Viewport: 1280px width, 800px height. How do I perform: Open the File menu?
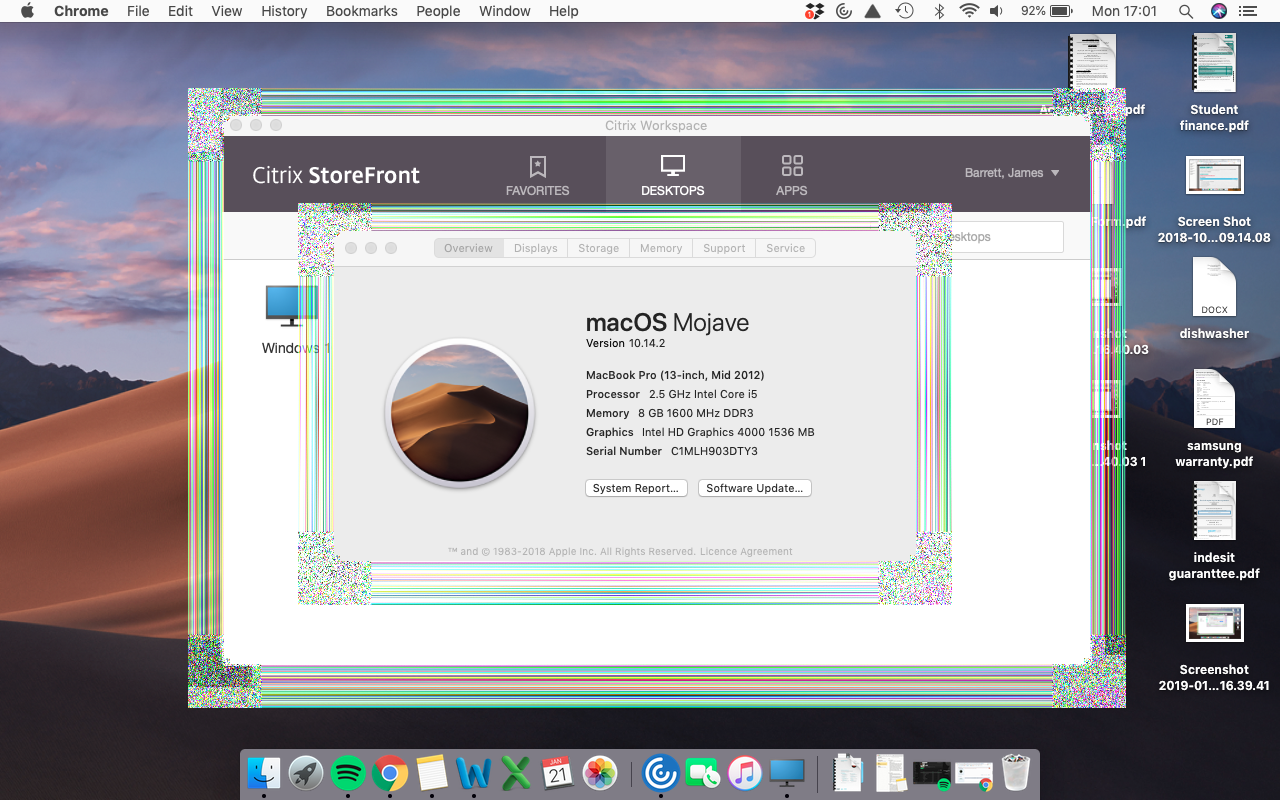[x=138, y=11]
